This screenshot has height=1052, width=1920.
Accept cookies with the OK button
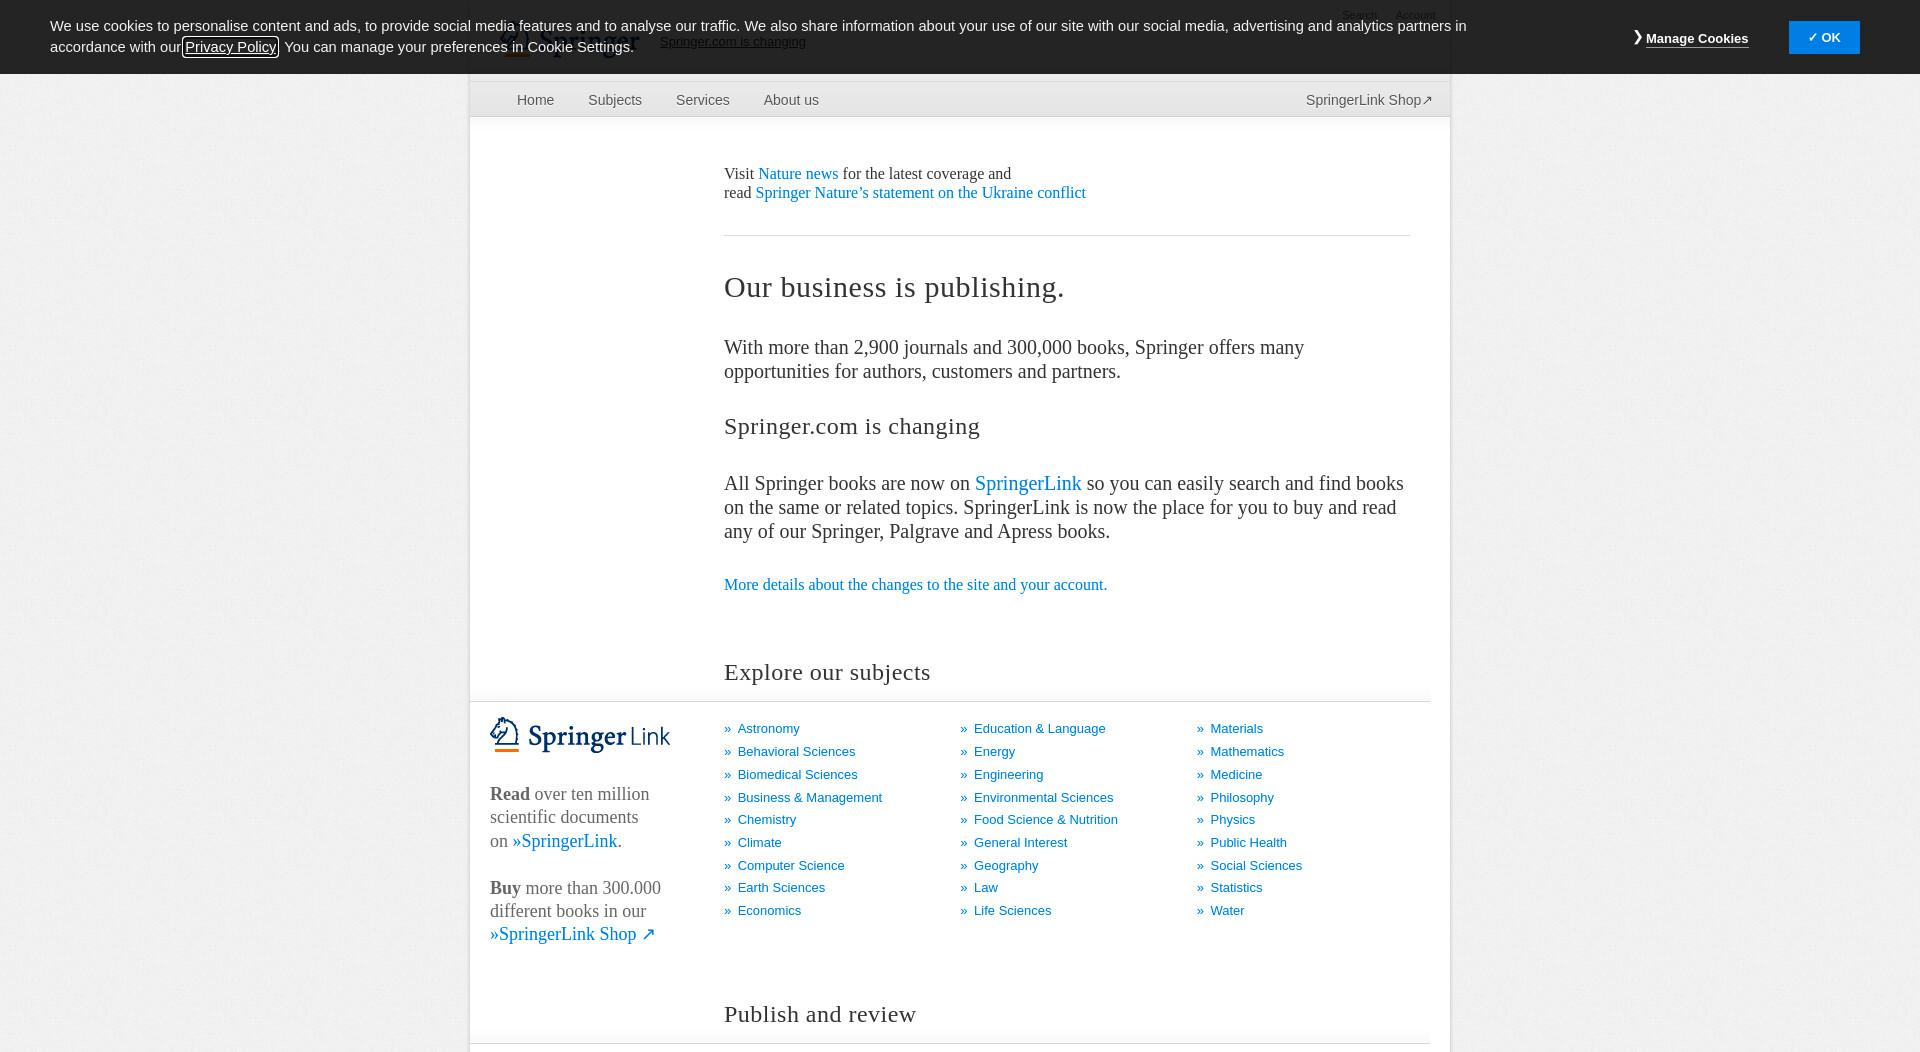coord(1824,38)
